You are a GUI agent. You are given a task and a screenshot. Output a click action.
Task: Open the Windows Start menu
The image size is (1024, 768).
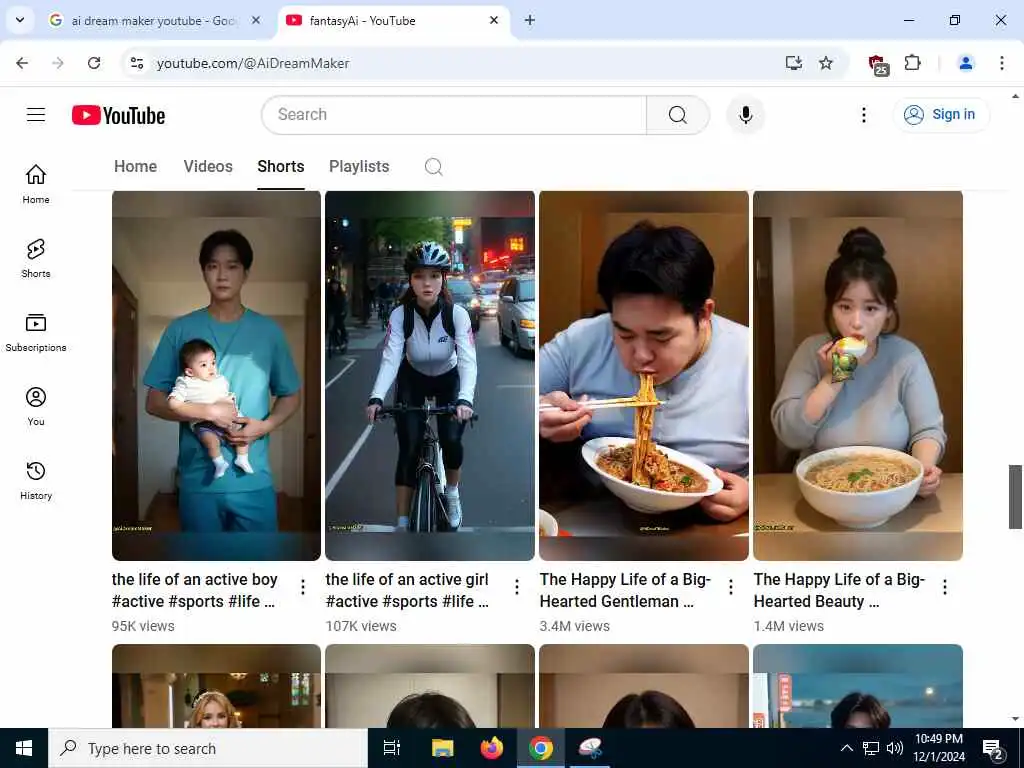click(24, 748)
